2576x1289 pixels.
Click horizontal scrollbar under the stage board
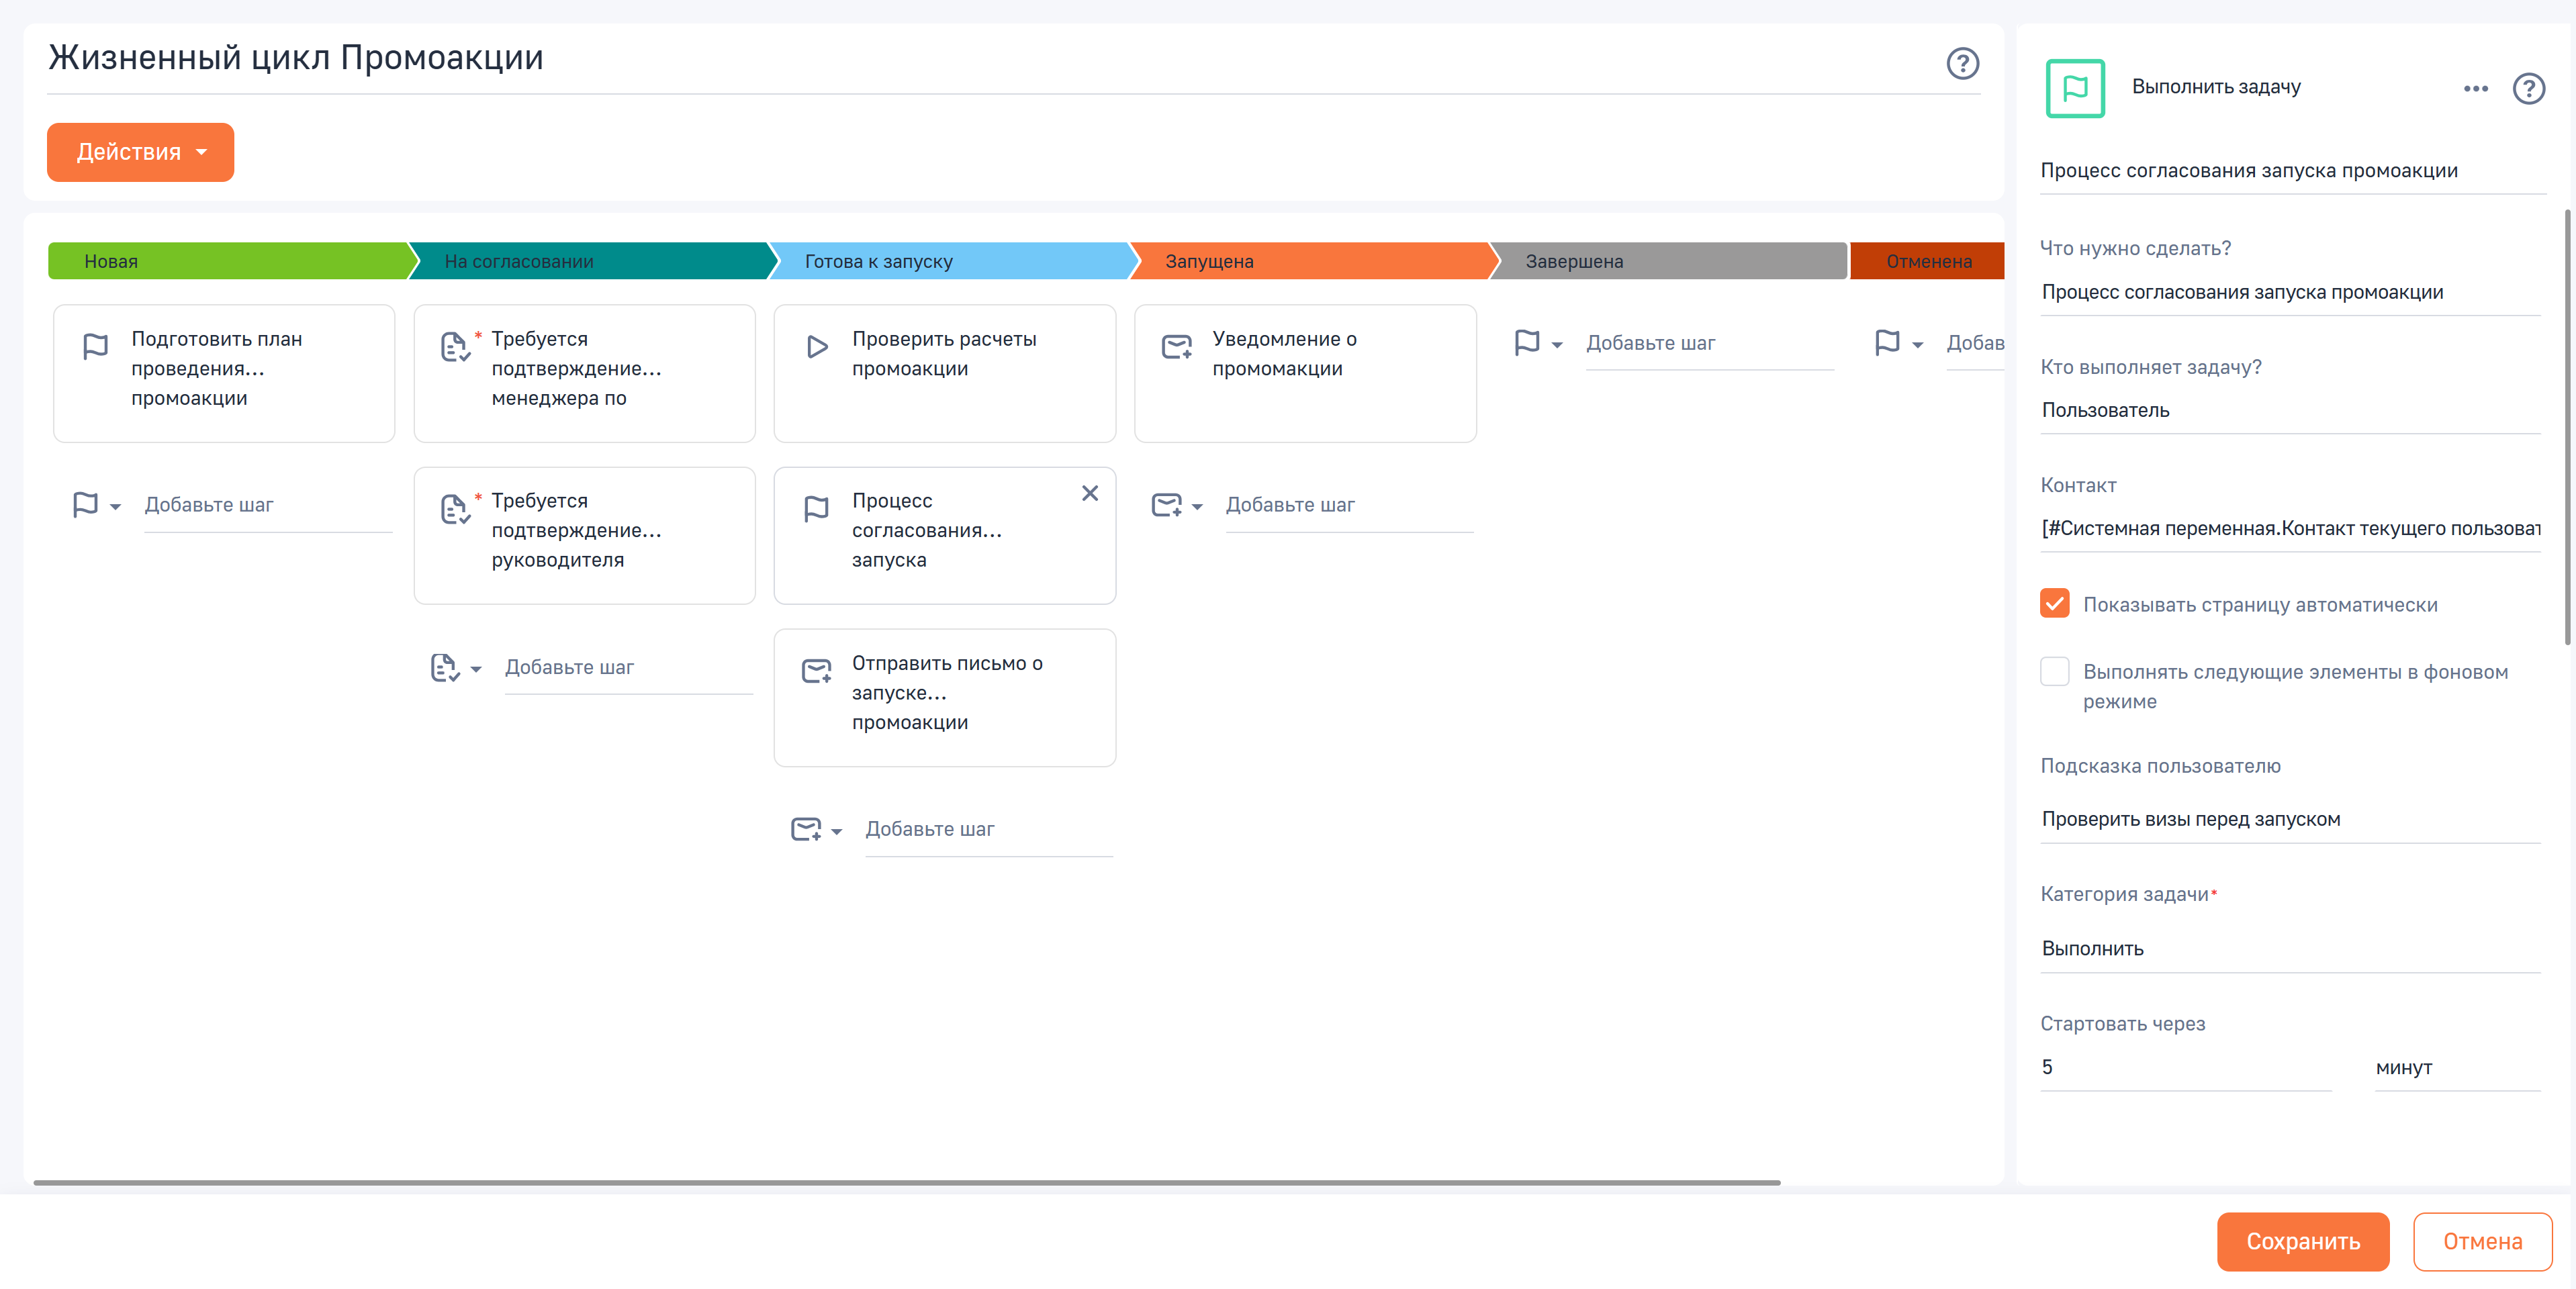coord(906,1182)
